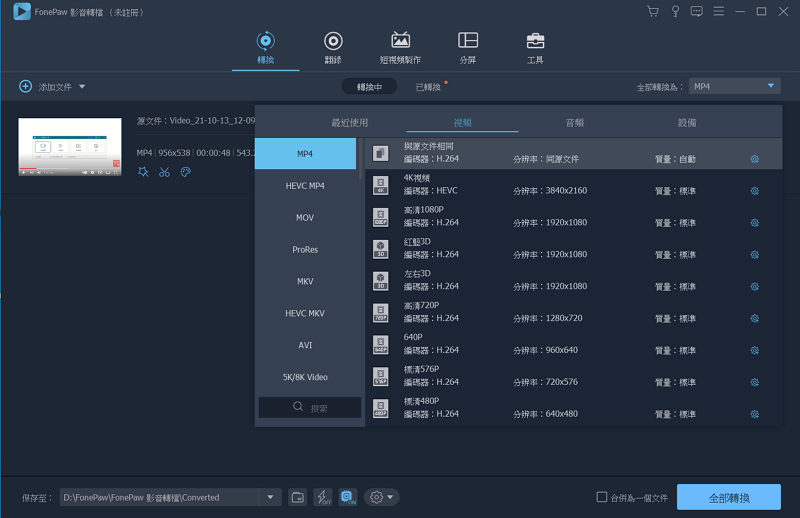
Task: Select the 左右3D preset icon
Action: [x=381, y=281]
